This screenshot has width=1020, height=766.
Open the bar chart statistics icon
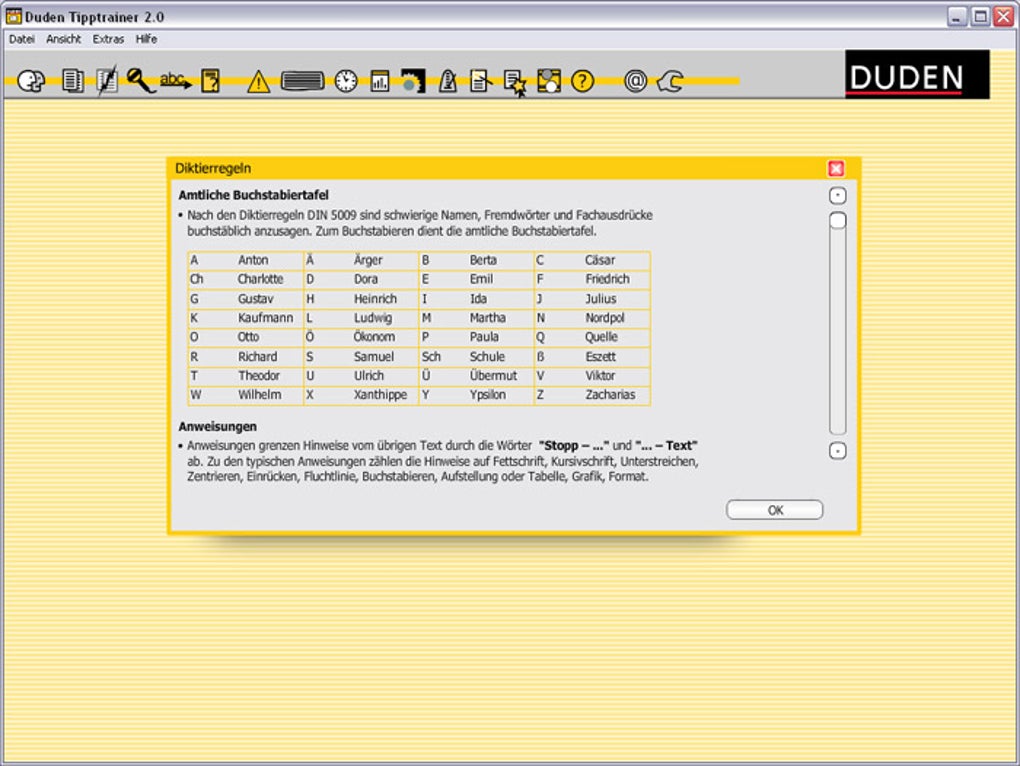(379, 81)
